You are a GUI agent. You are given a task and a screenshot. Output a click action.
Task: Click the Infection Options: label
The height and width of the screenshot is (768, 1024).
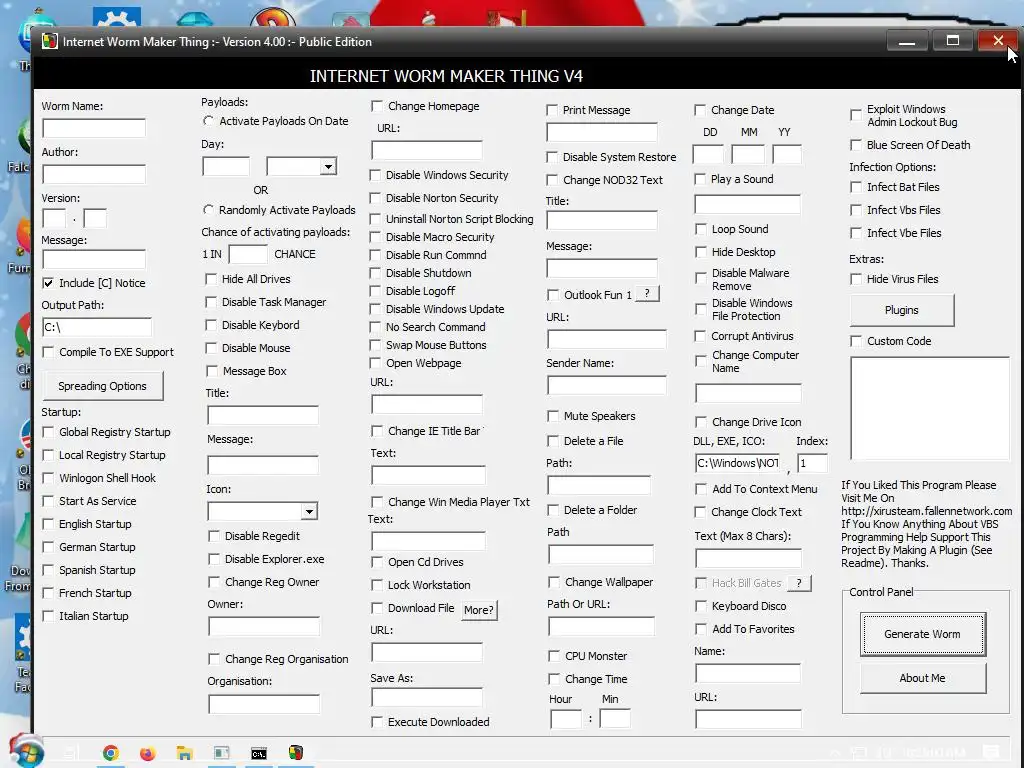pos(892,167)
